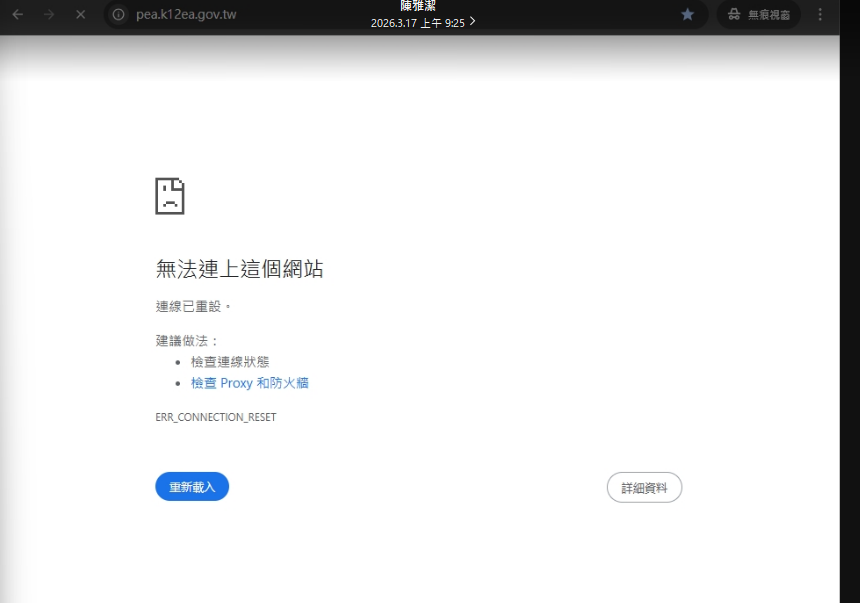Image resolution: width=860 pixels, height=603 pixels.
Task: Bookmark this page with the star icon
Action: (687, 14)
